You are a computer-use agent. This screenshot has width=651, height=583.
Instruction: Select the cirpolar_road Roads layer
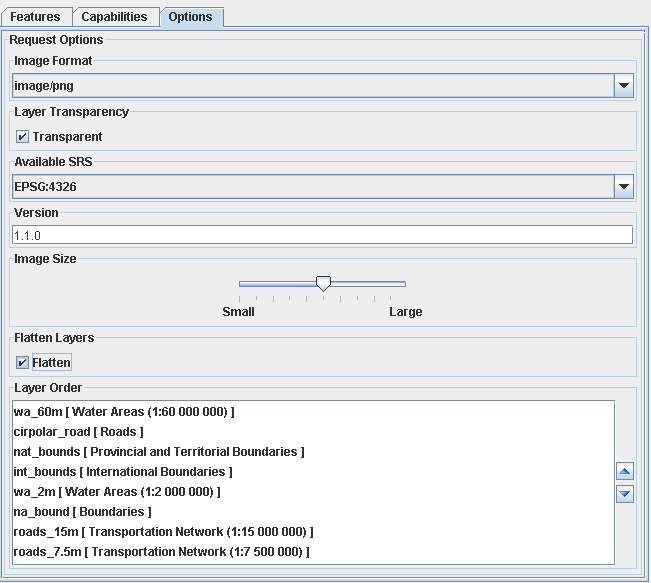tap(79, 432)
